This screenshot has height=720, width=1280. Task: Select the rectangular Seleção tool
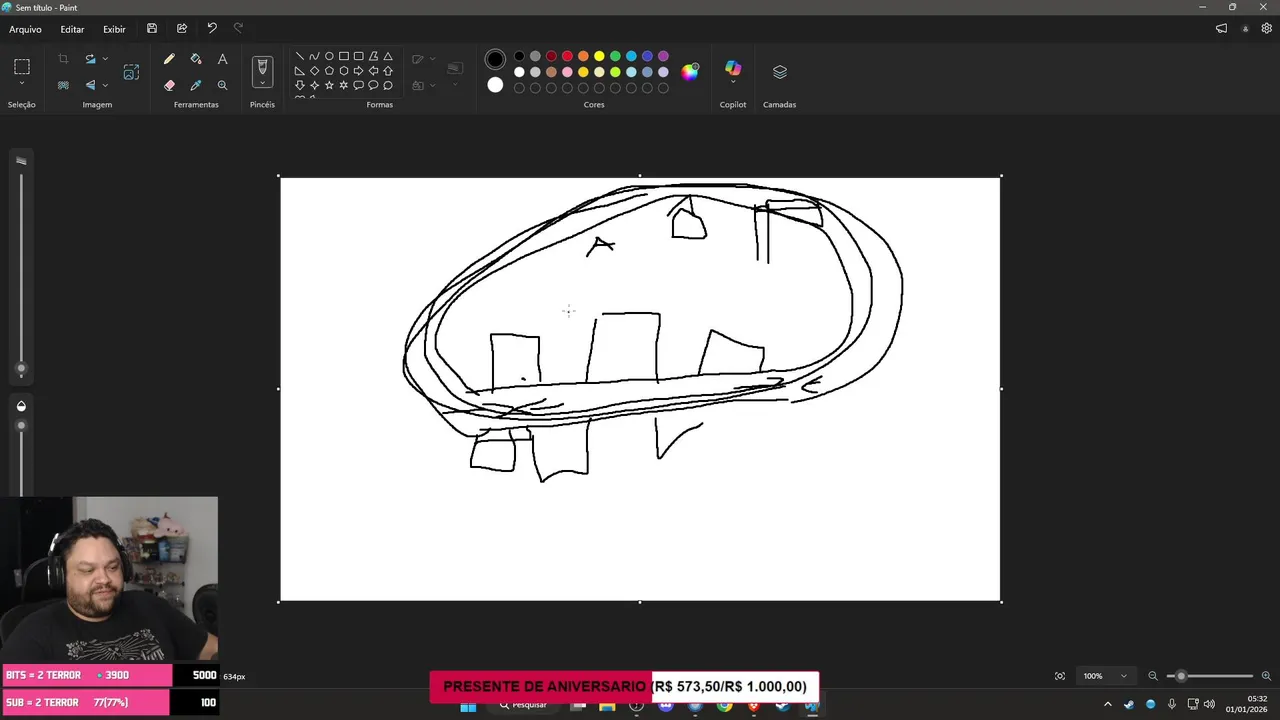coord(22,67)
